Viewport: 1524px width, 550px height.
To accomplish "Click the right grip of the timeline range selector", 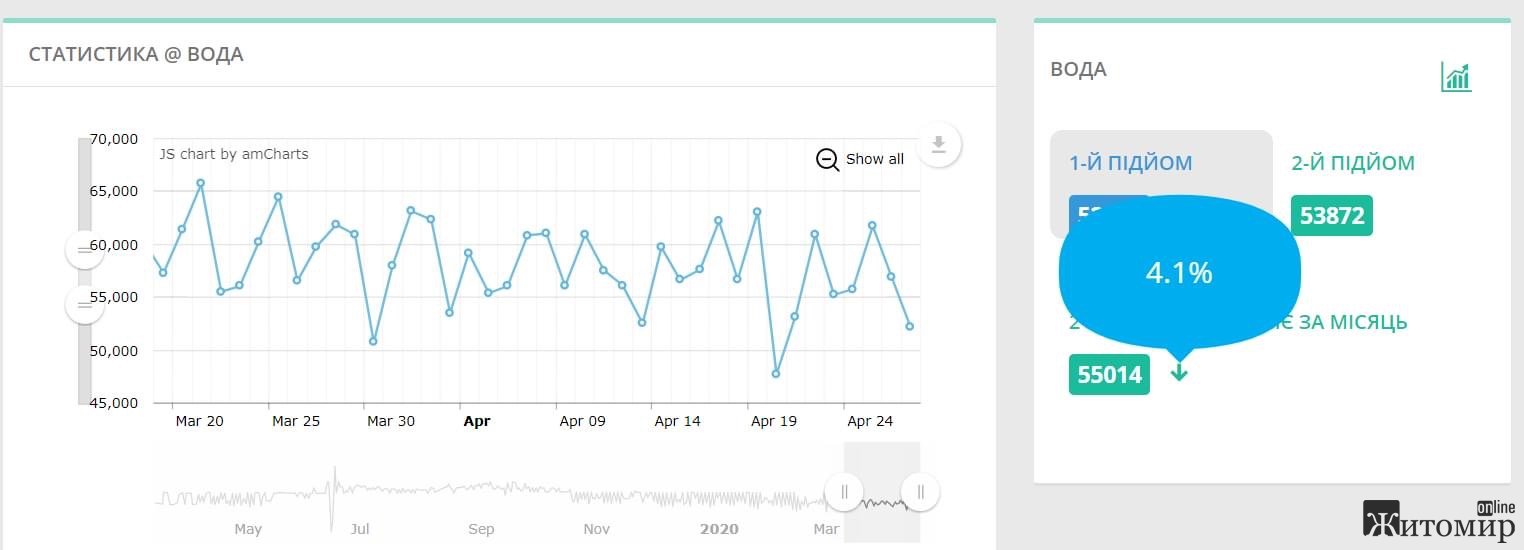I will click(x=920, y=492).
